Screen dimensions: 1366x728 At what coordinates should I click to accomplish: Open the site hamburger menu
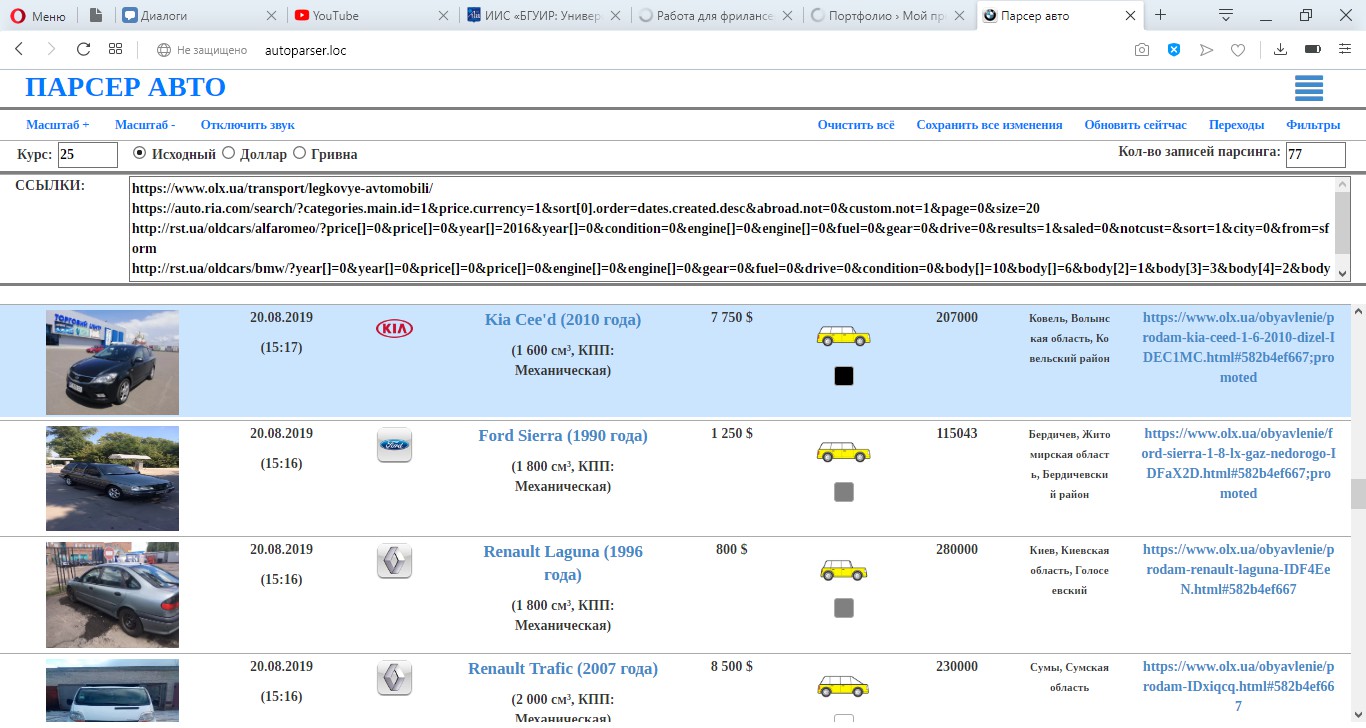[x=1309, y=88]
